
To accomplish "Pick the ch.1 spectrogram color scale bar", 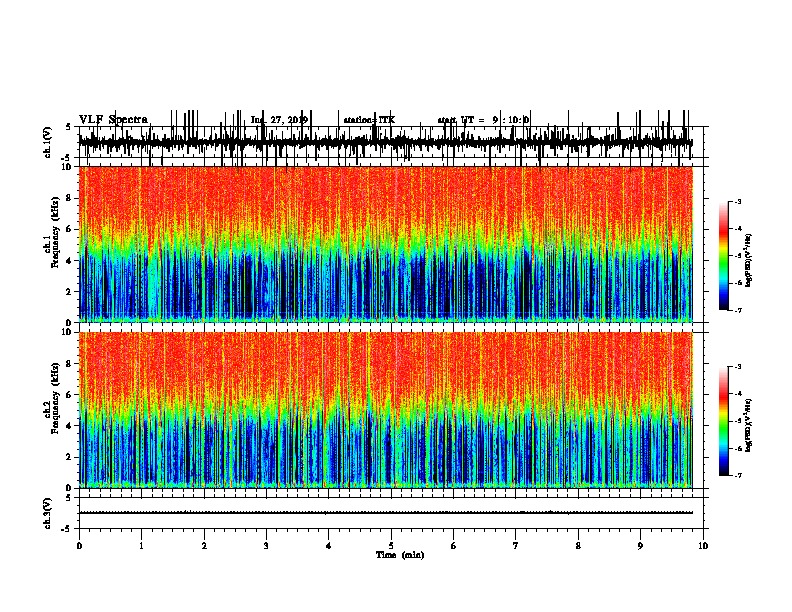I will point(723,256).
